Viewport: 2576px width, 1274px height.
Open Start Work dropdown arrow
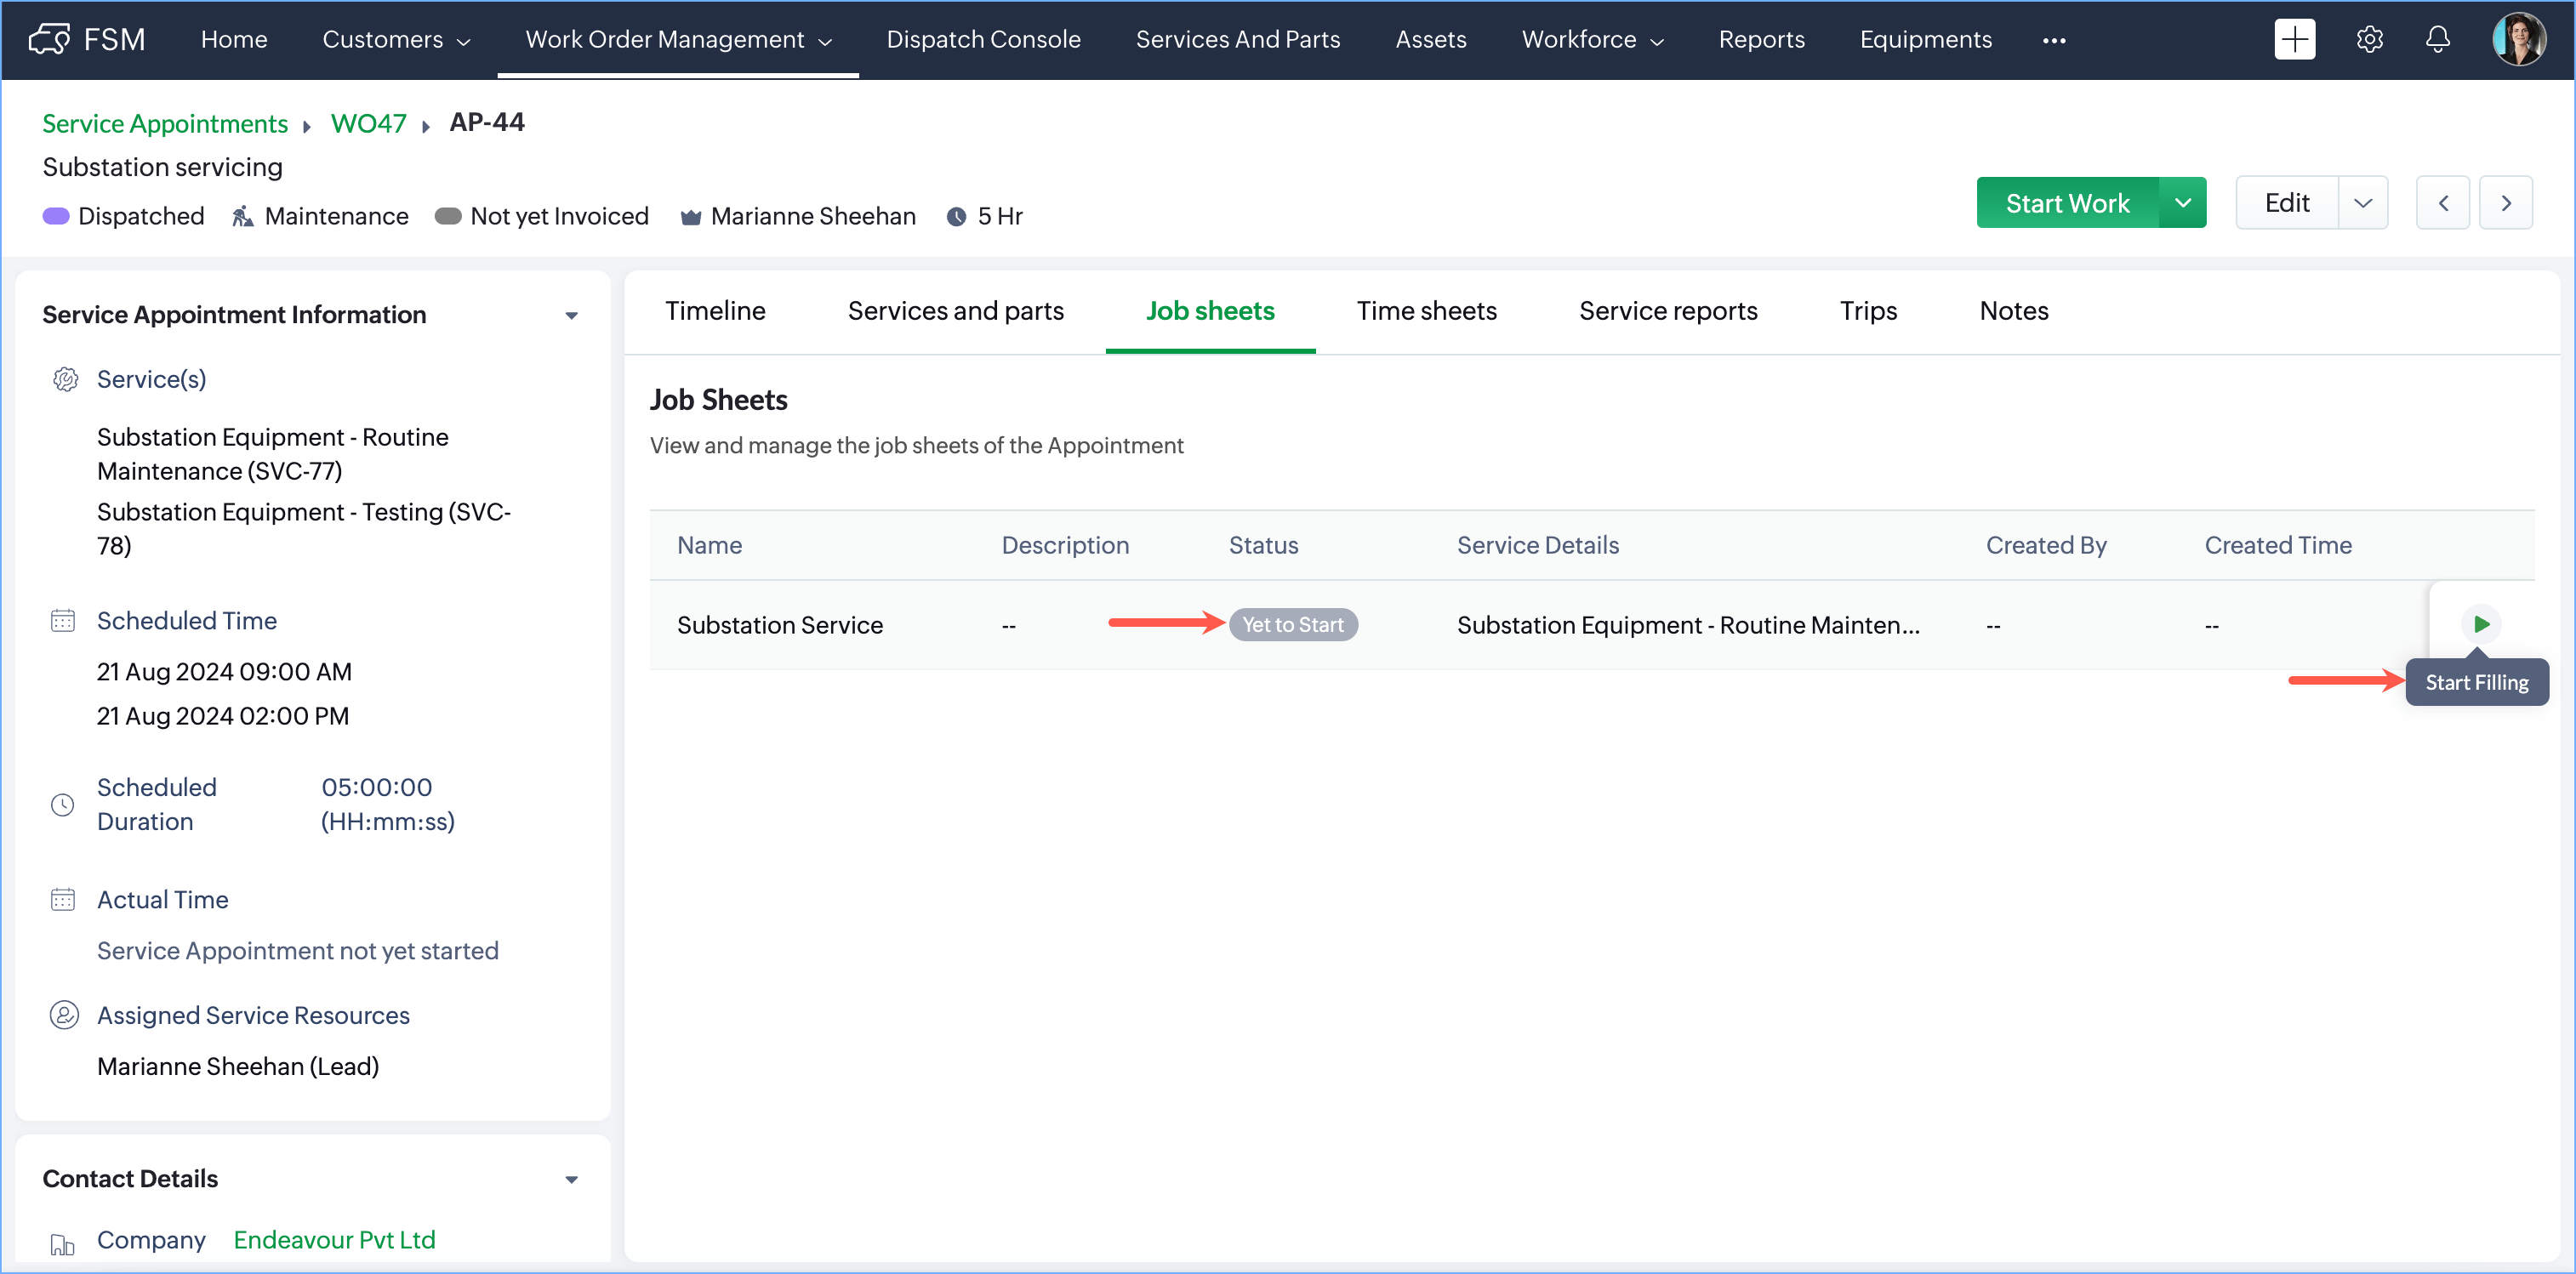[x=2182, y=203]
